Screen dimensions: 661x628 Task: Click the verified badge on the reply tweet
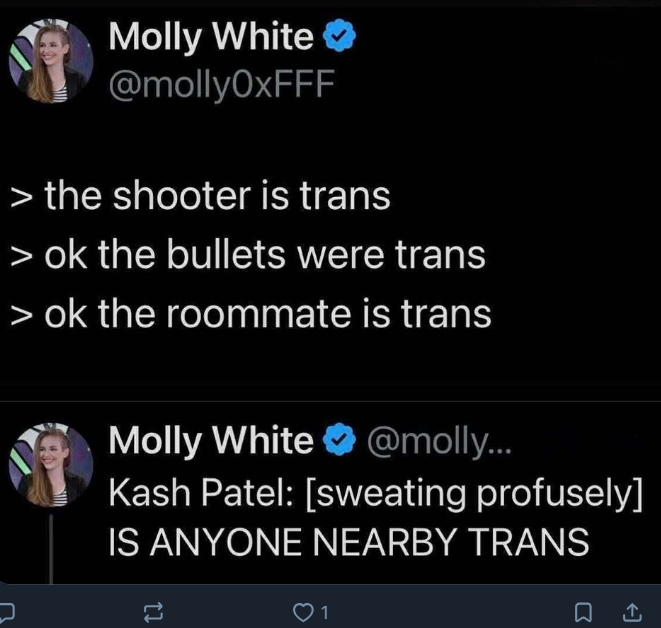[x=339, y=440]
